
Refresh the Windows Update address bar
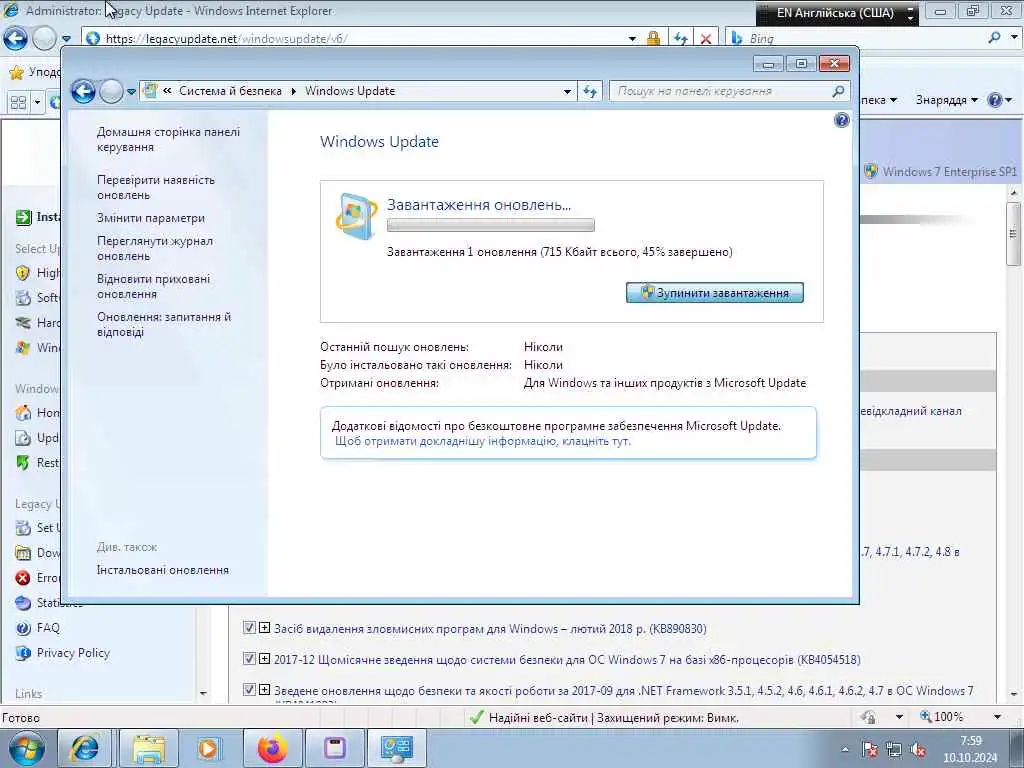(x=590, y=91)
